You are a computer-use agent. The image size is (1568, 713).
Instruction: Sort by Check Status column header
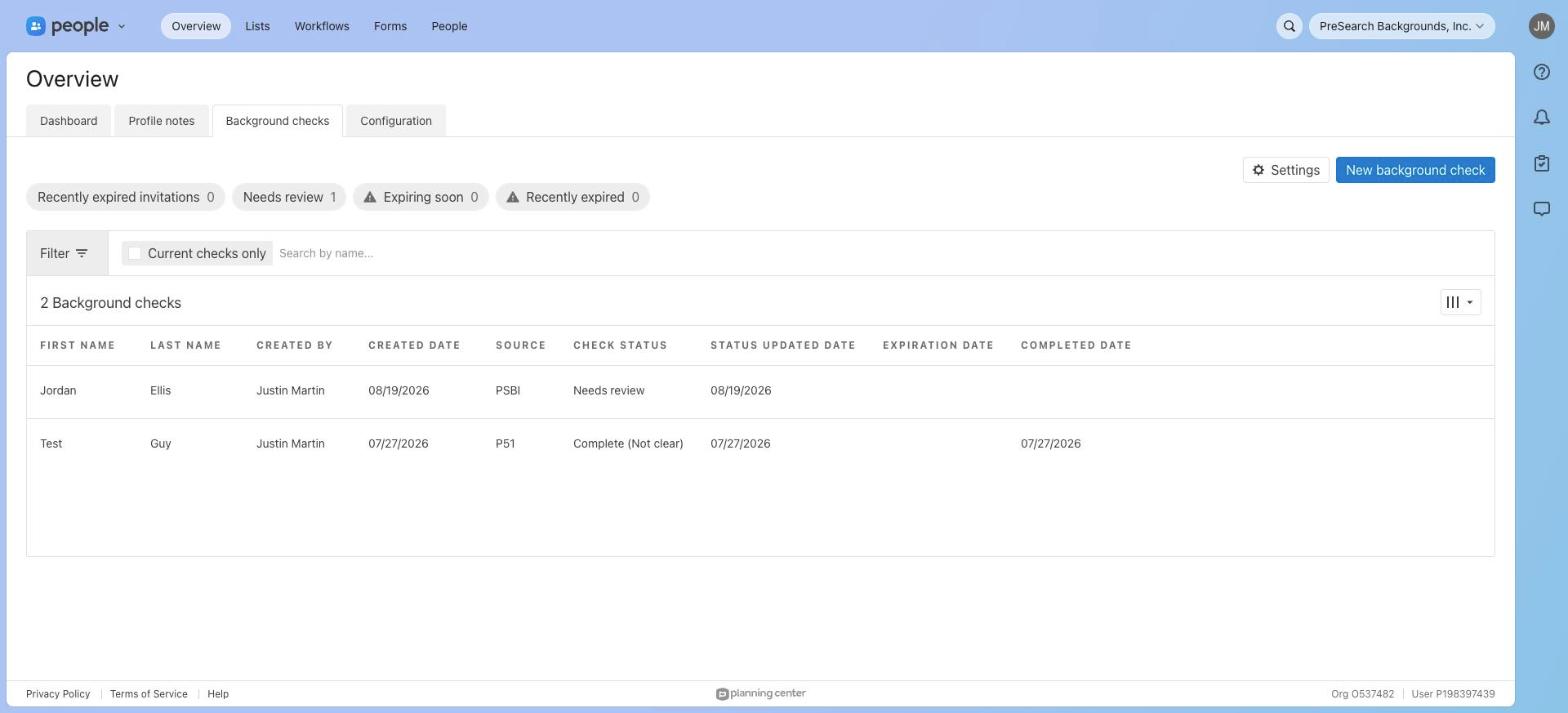(620, 345)
